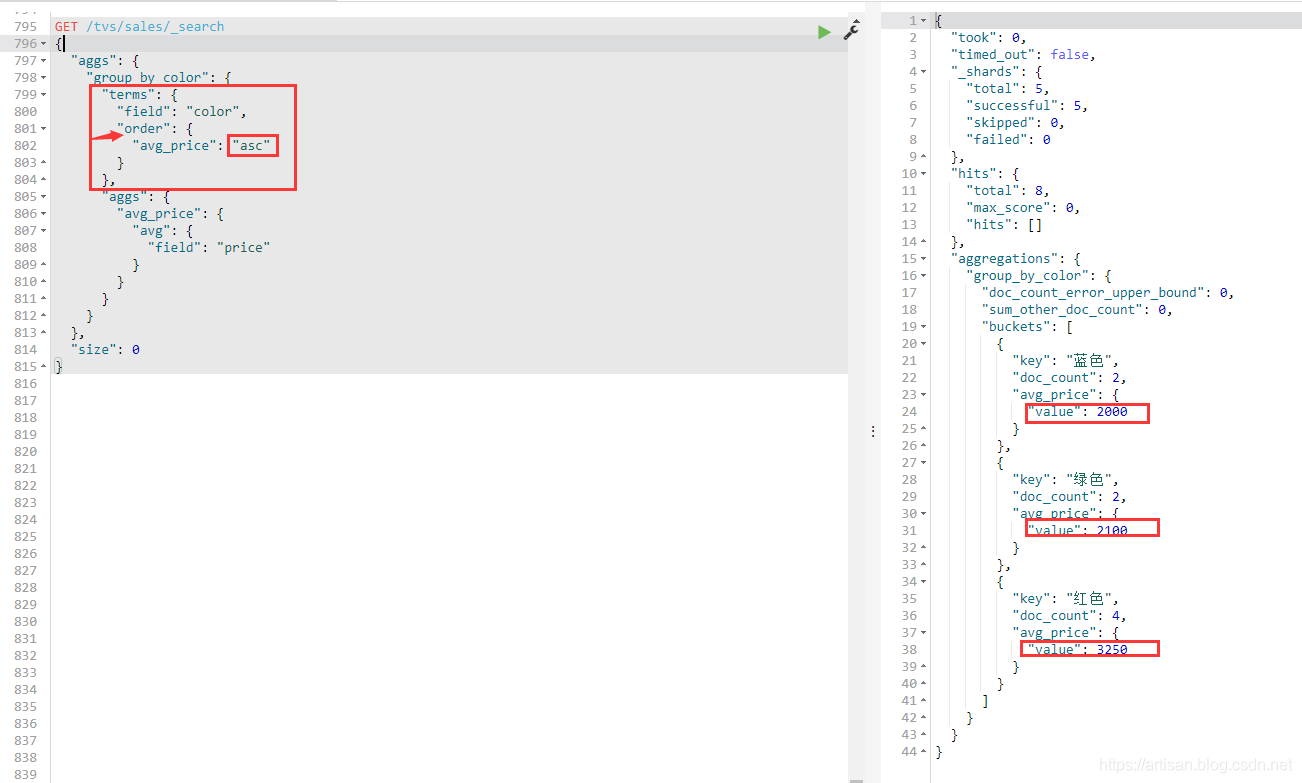Collapse the first bucket's "avg_price" at line 23
The height and width of the screenshot is (783, 1302).
coord(923,395)
